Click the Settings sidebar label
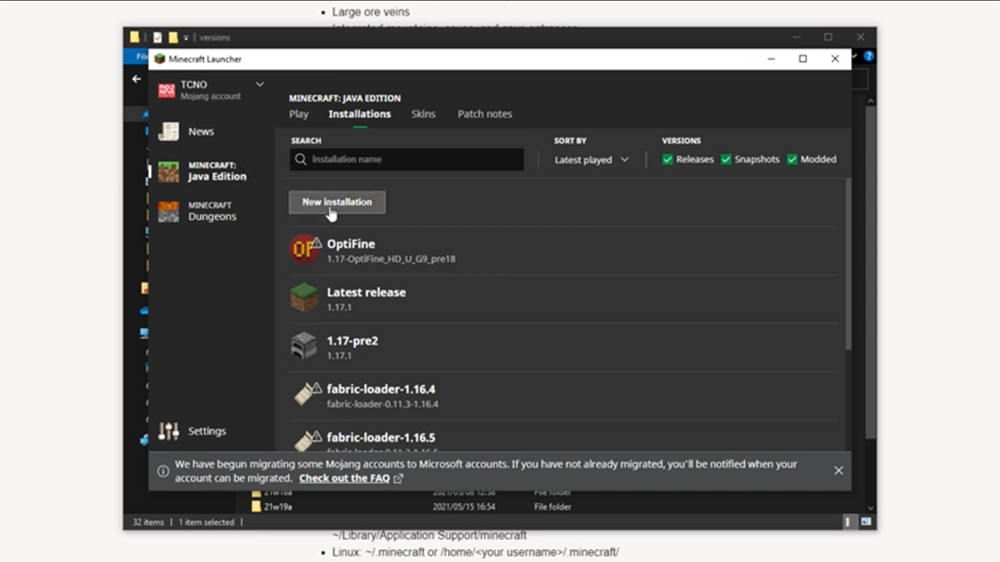1000x562 pixels. pyautogui.click(x=207, y=431)
